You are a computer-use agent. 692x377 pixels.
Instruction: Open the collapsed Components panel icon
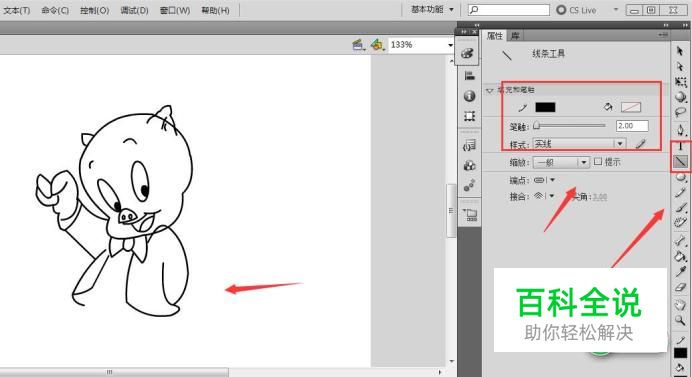(x=469, y=166)
